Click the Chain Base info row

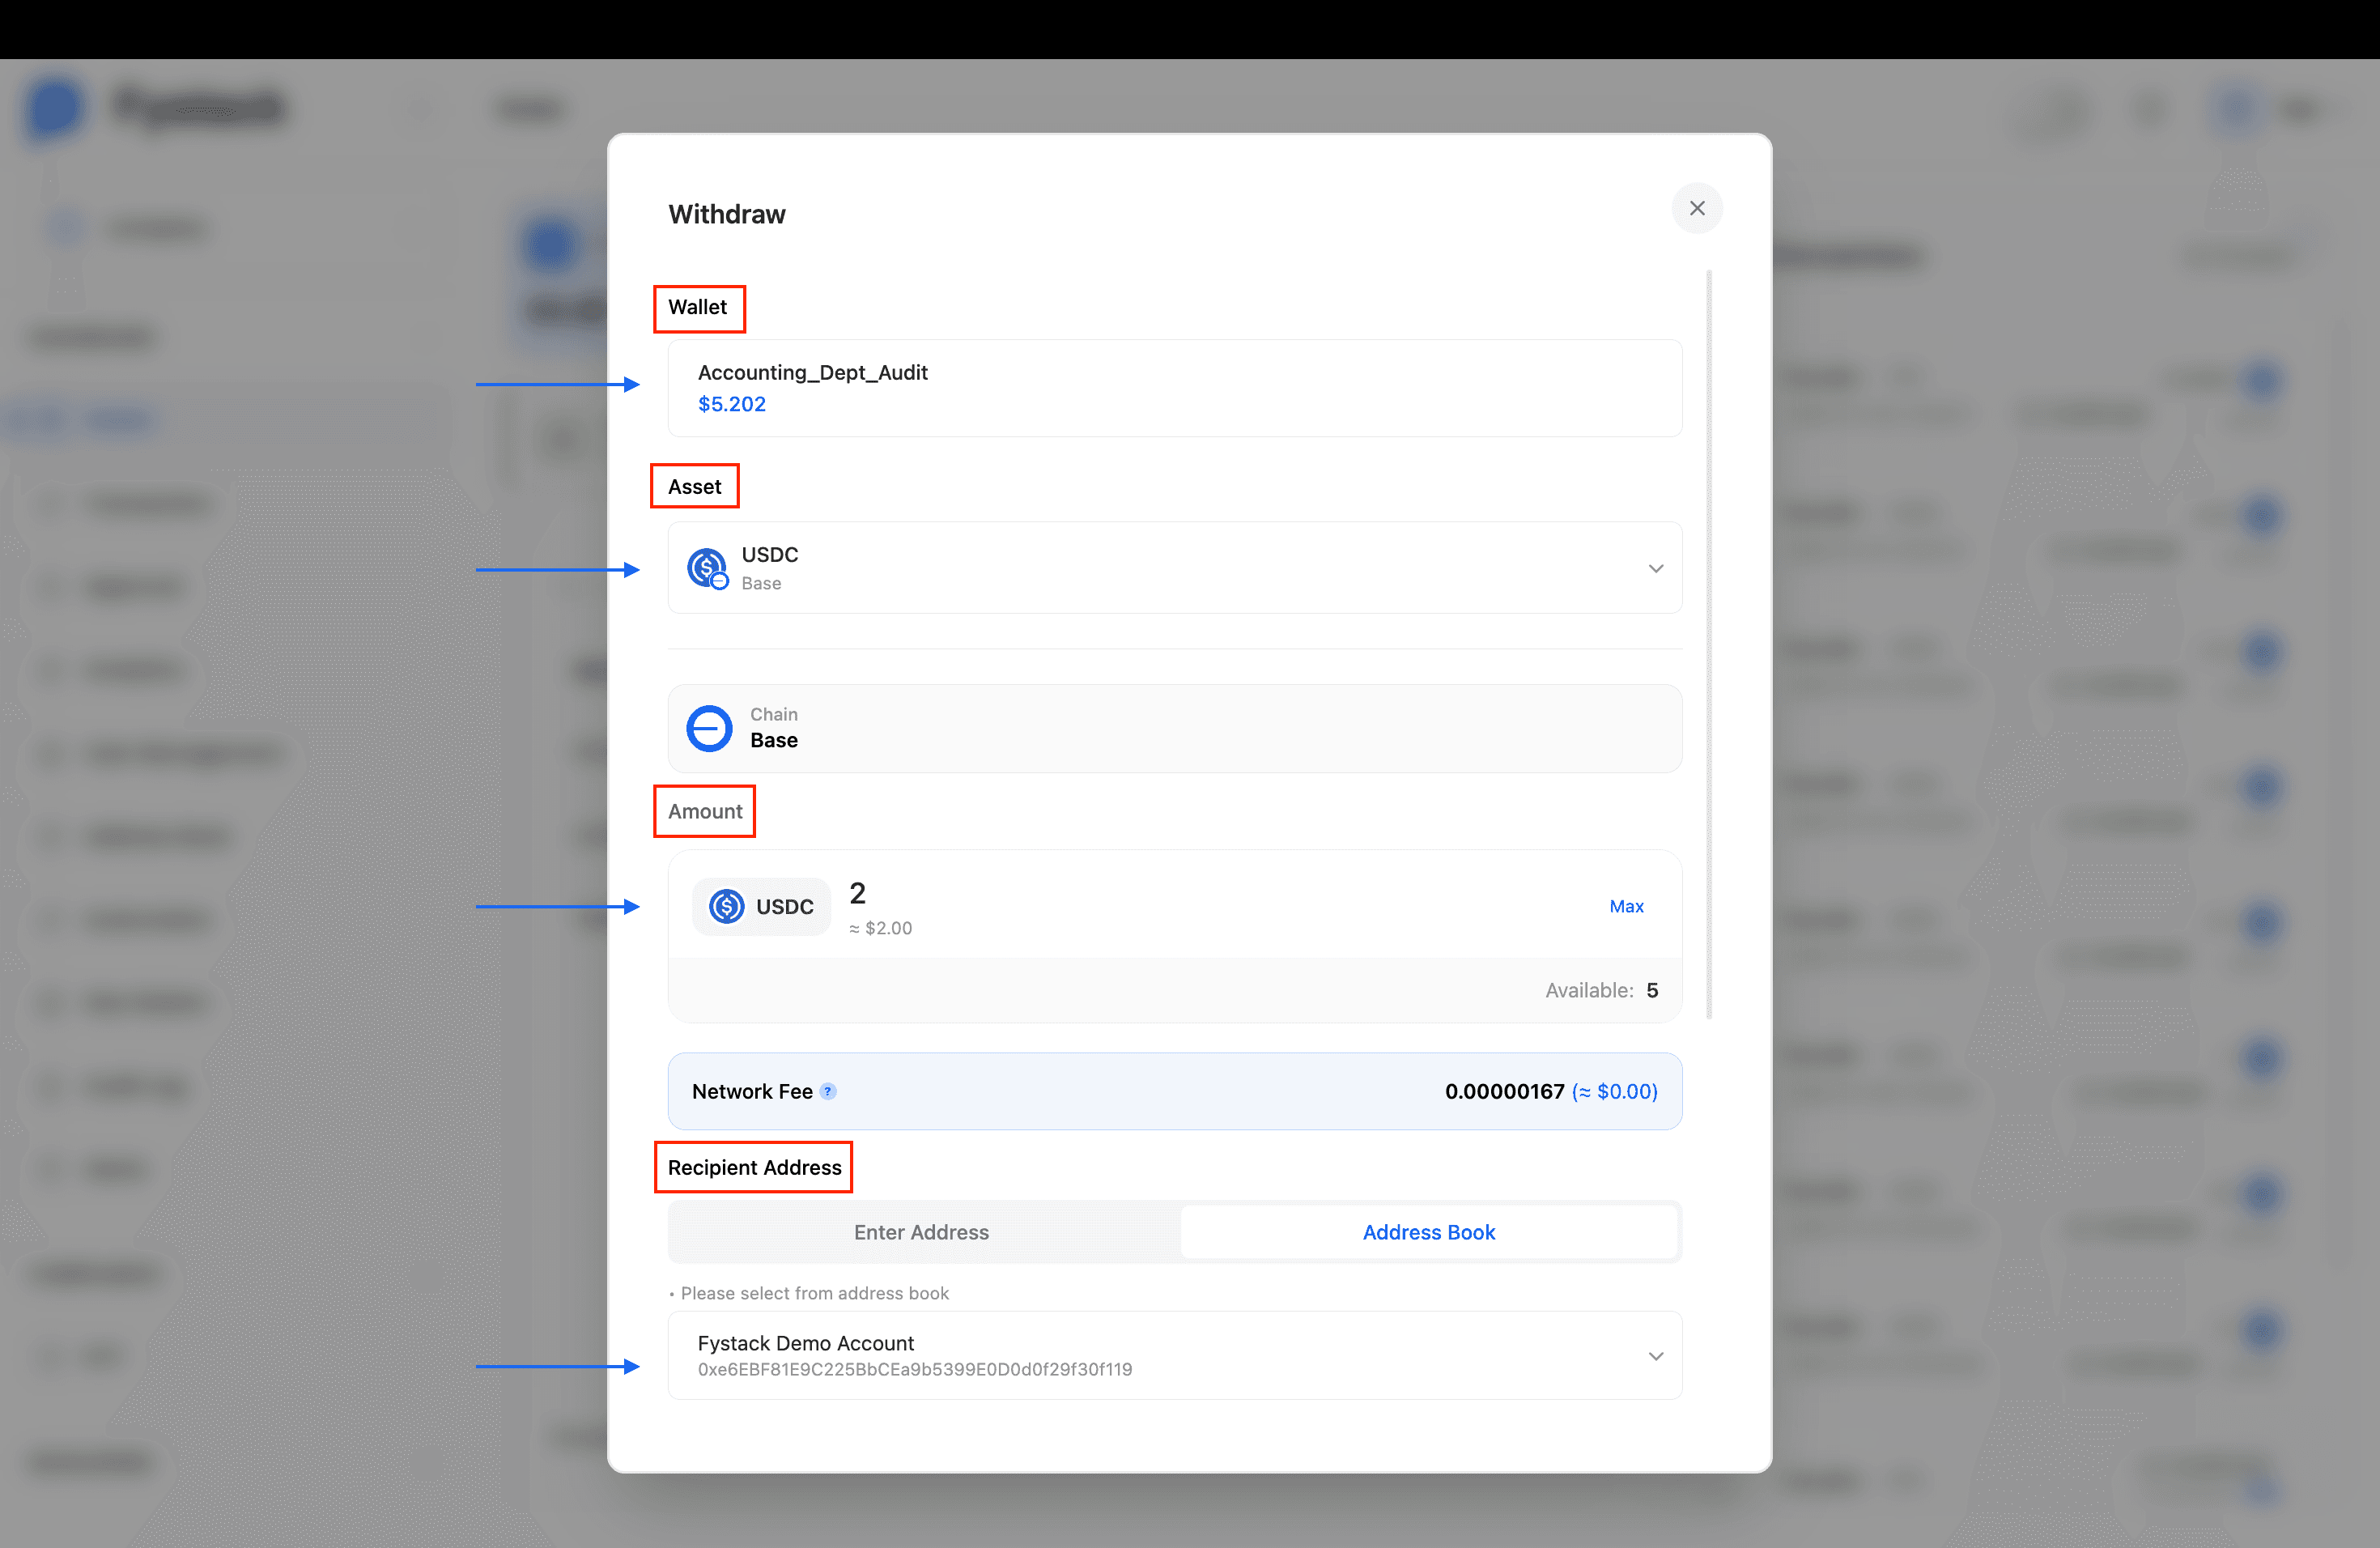point(1174,728)
